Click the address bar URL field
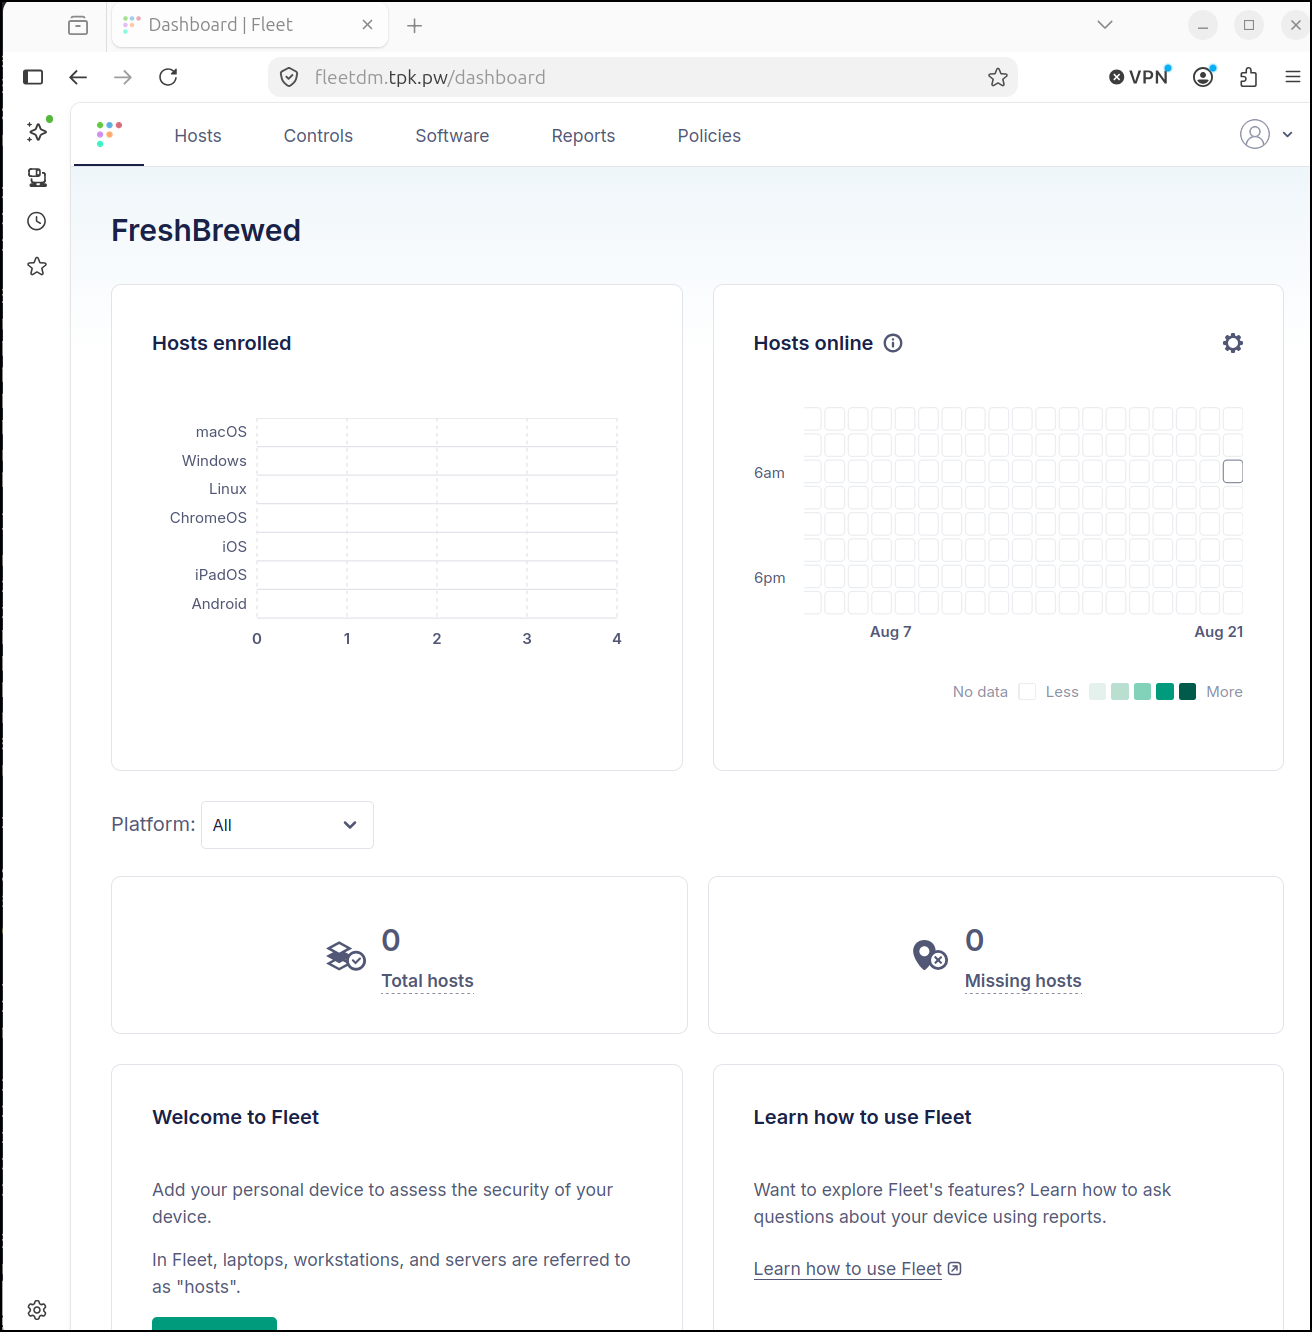 coord(643,77)
